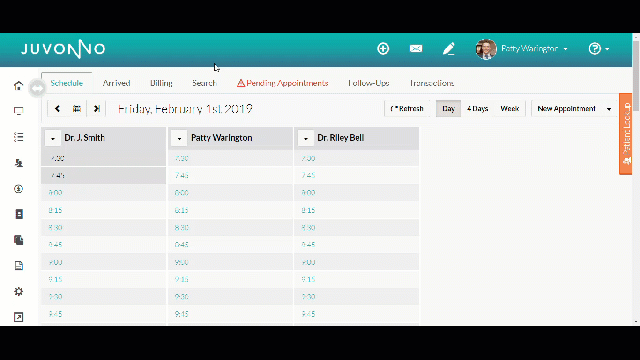Open the Dr. Riley Bell column dropdown

[306, 138]
